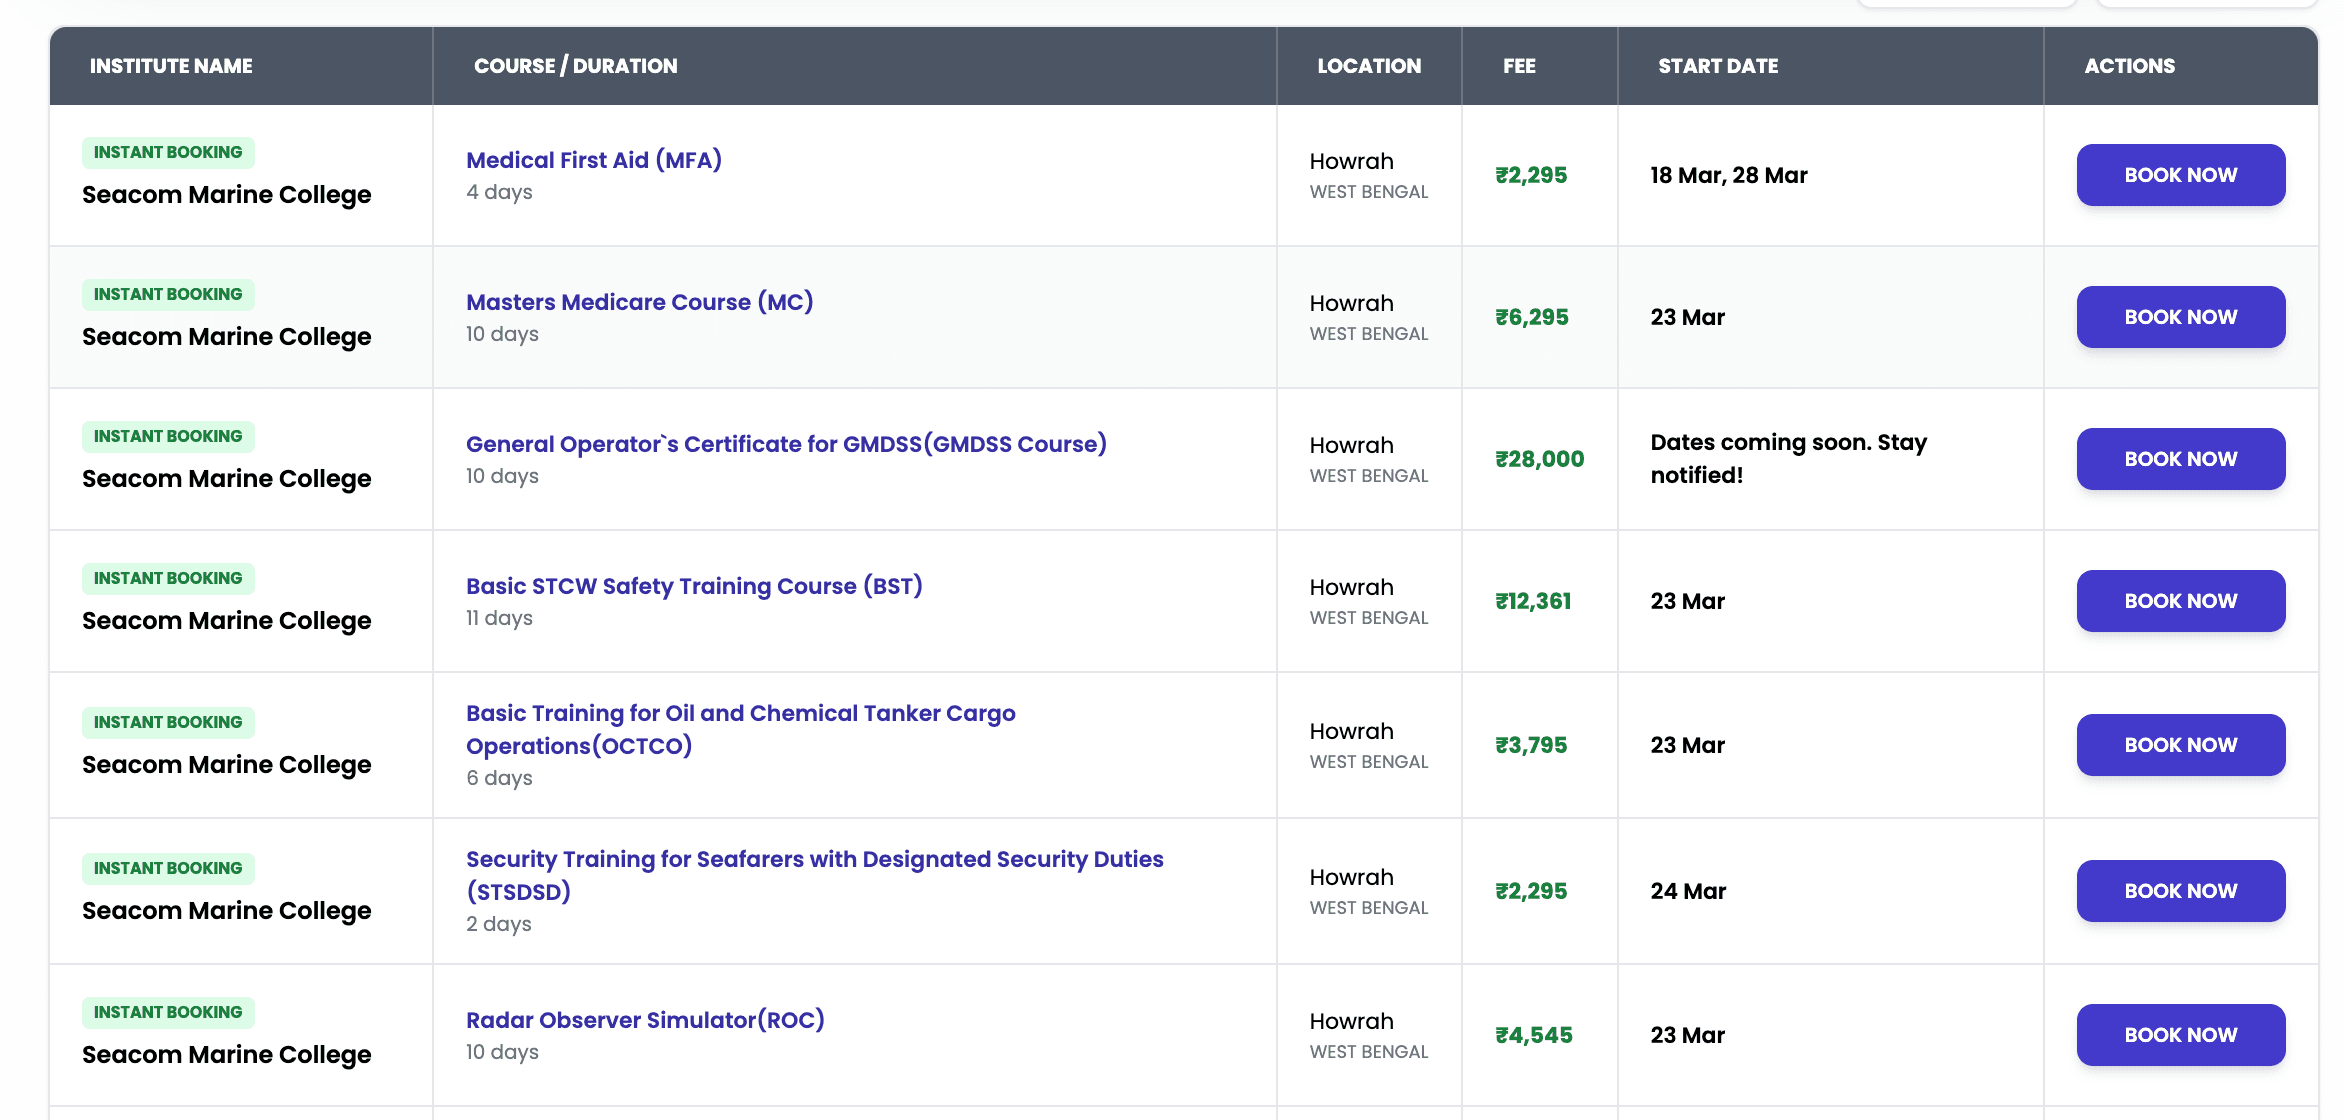The width and height of the screenshot is (2344, 1120).
Task: Book the Medical First Aid course
Action: pyautogui.click(x=2180, y=175)
